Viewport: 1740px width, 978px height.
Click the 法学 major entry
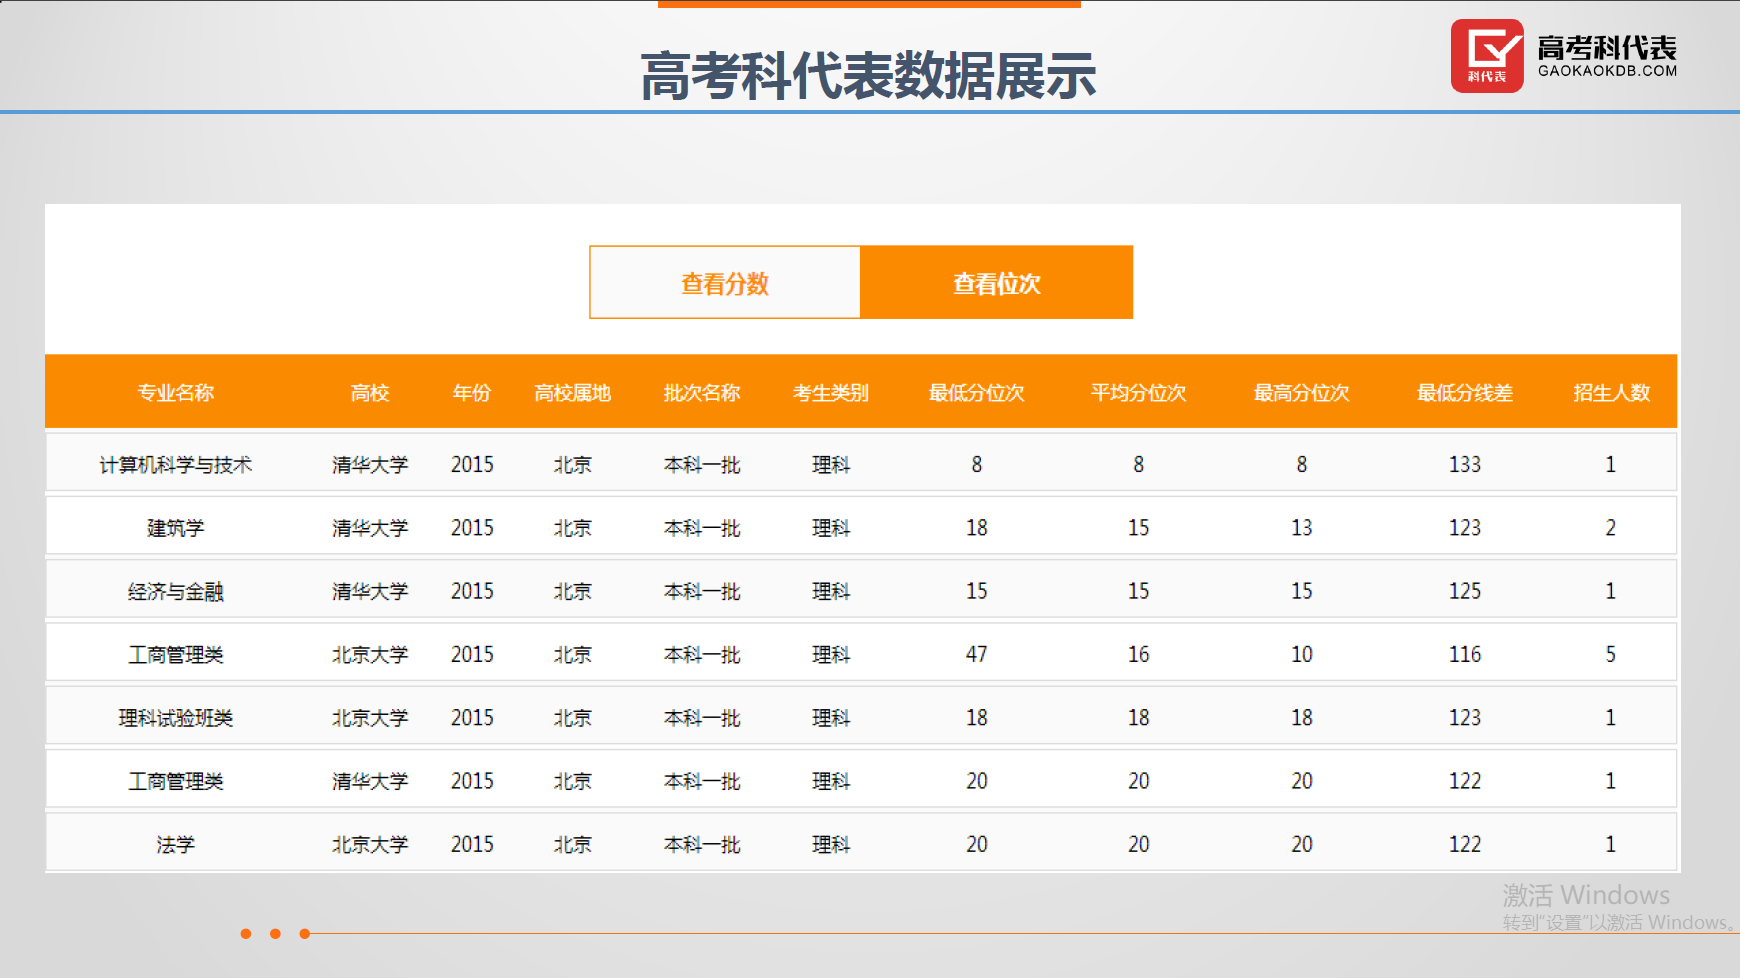[176, 845]
